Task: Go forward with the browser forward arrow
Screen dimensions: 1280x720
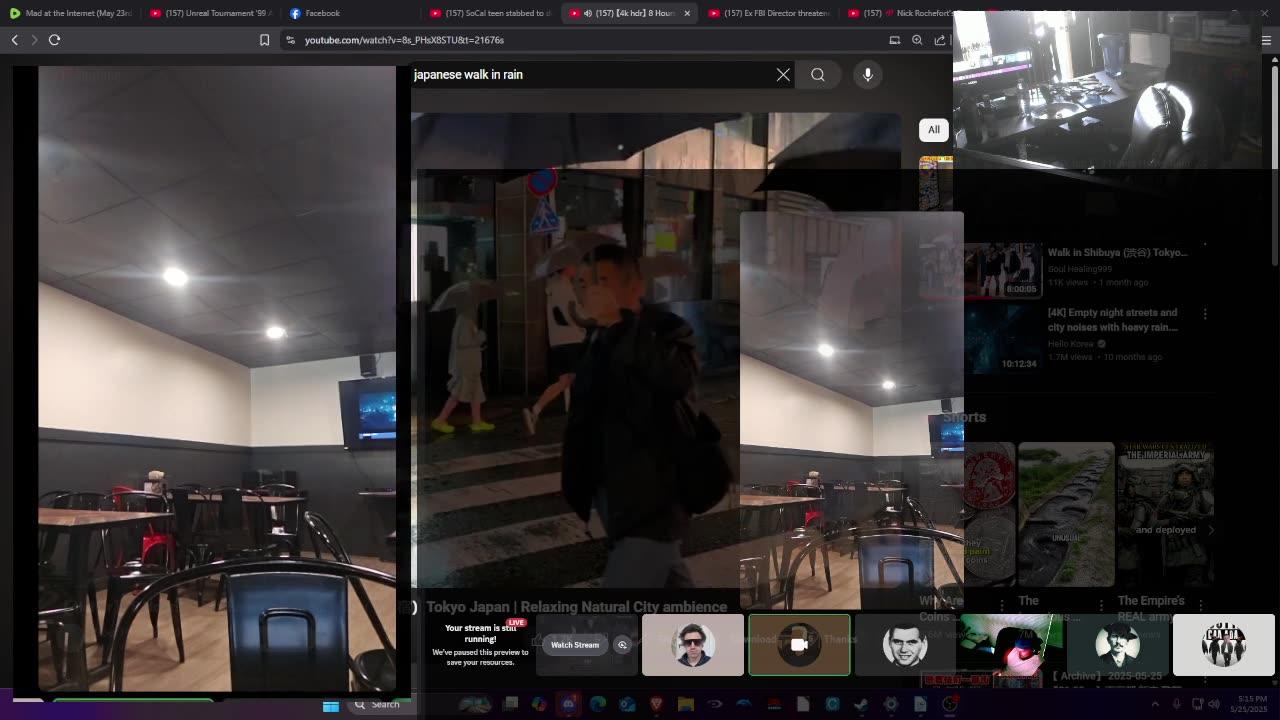Action: pyautogui.click(x=34, y=40)
